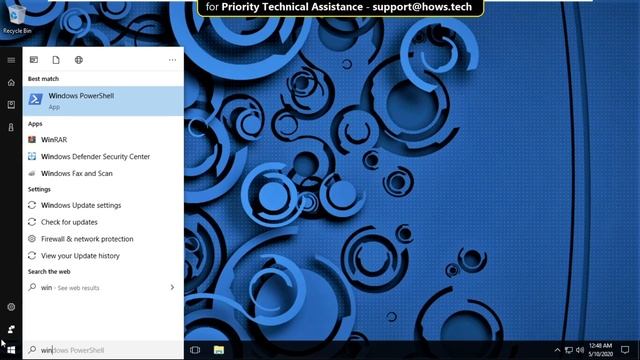Click the Best match section header
640x360 pixels.
(43, 79)
